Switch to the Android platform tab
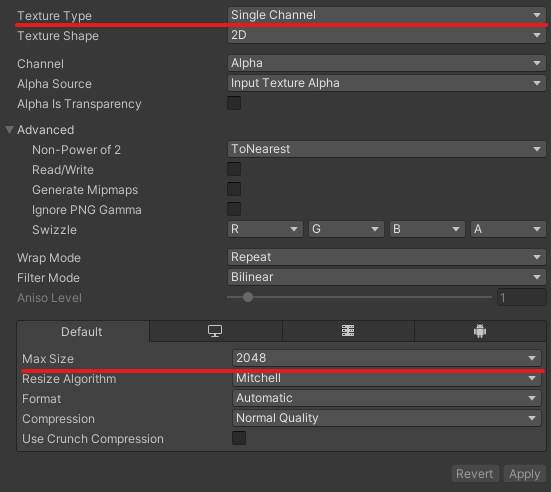This screenshot has height=492, width=551. pos(480,331)
